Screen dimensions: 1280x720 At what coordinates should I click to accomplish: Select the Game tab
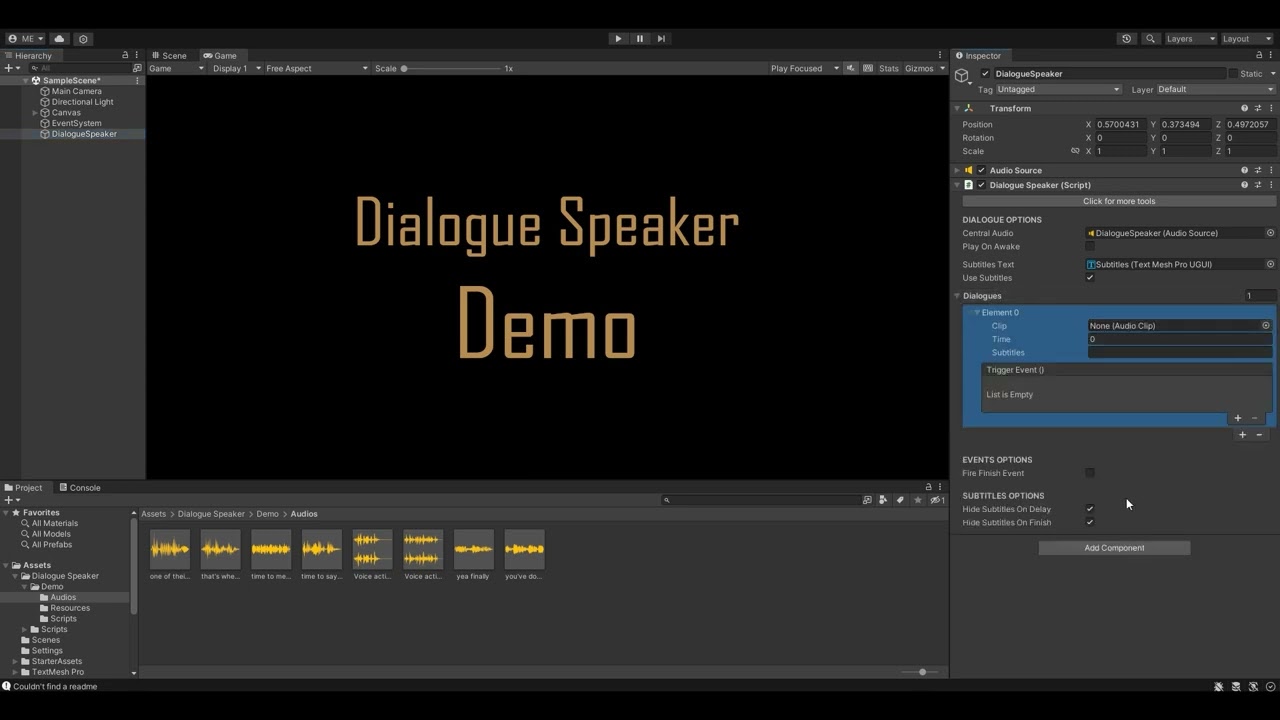(x=220, y=56)
